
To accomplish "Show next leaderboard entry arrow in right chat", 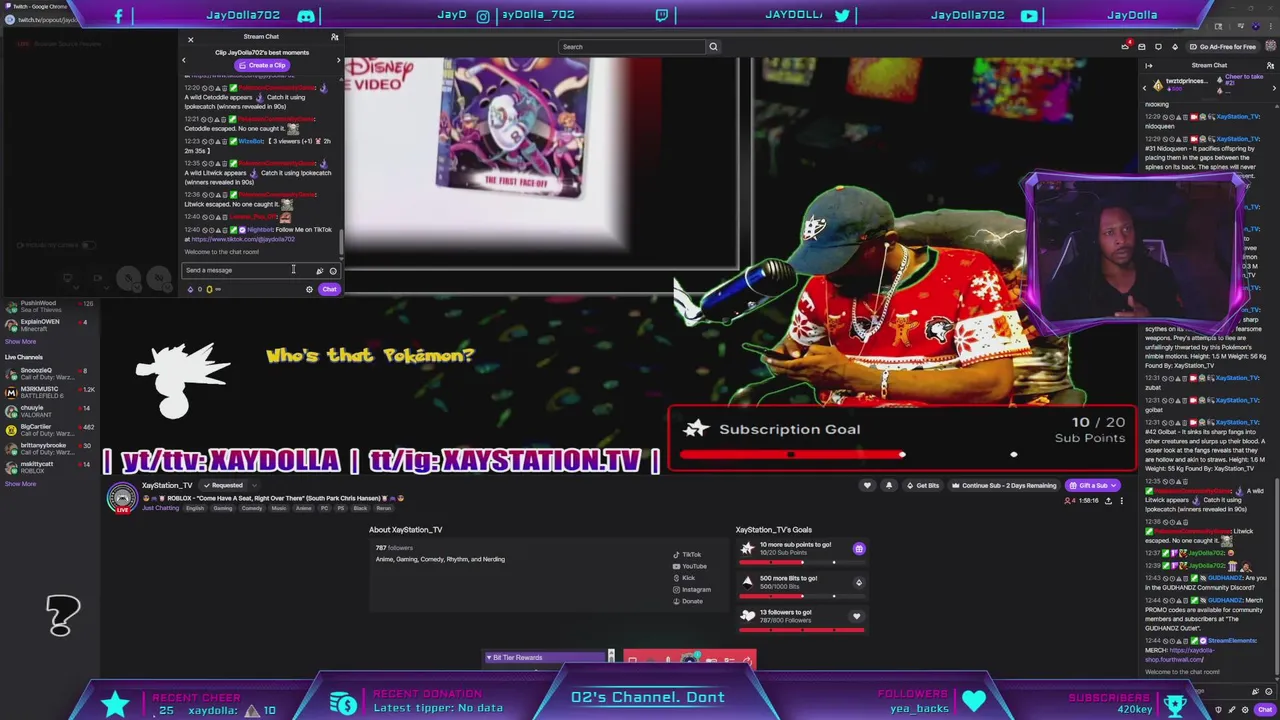I will pos(1274,88).
